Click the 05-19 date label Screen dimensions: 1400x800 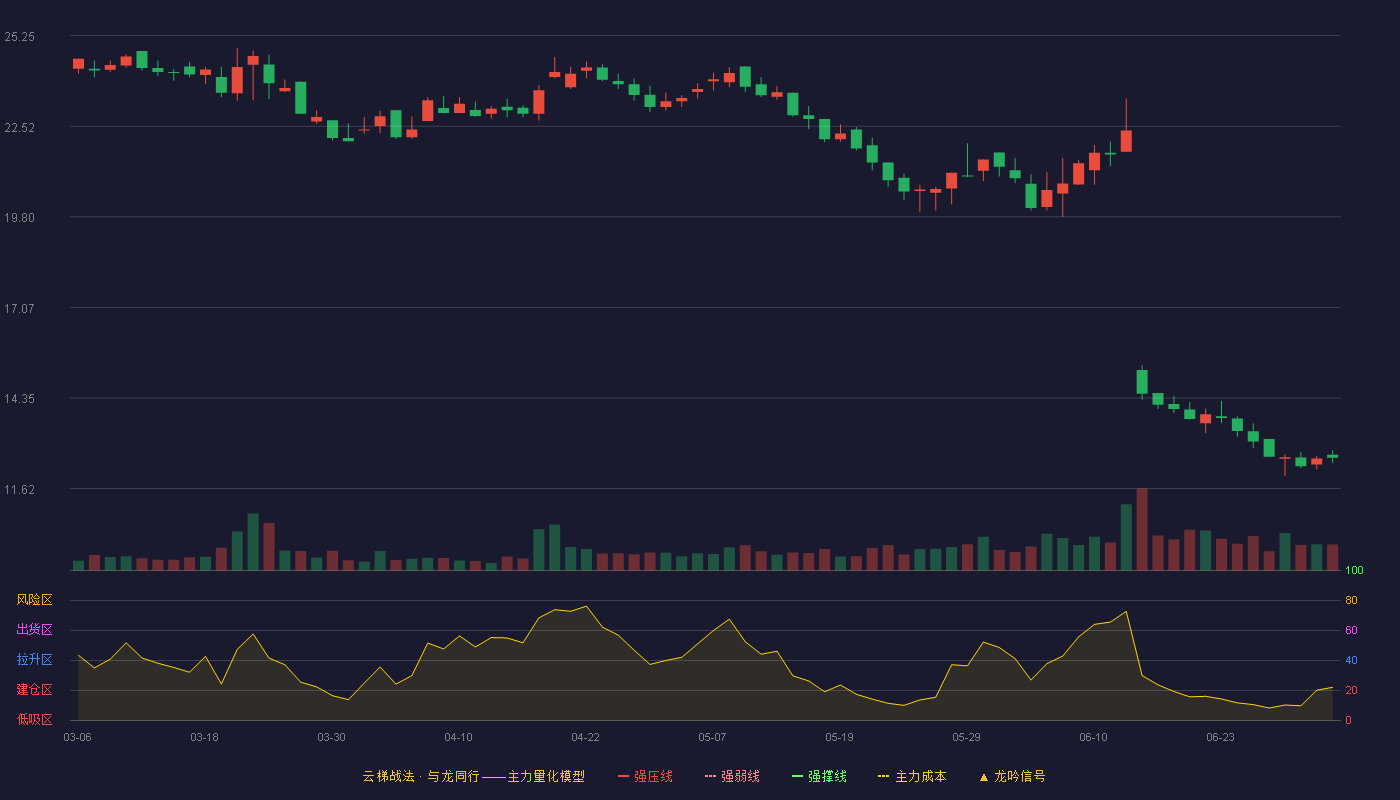pyautogui.click(x=839, y=737)
